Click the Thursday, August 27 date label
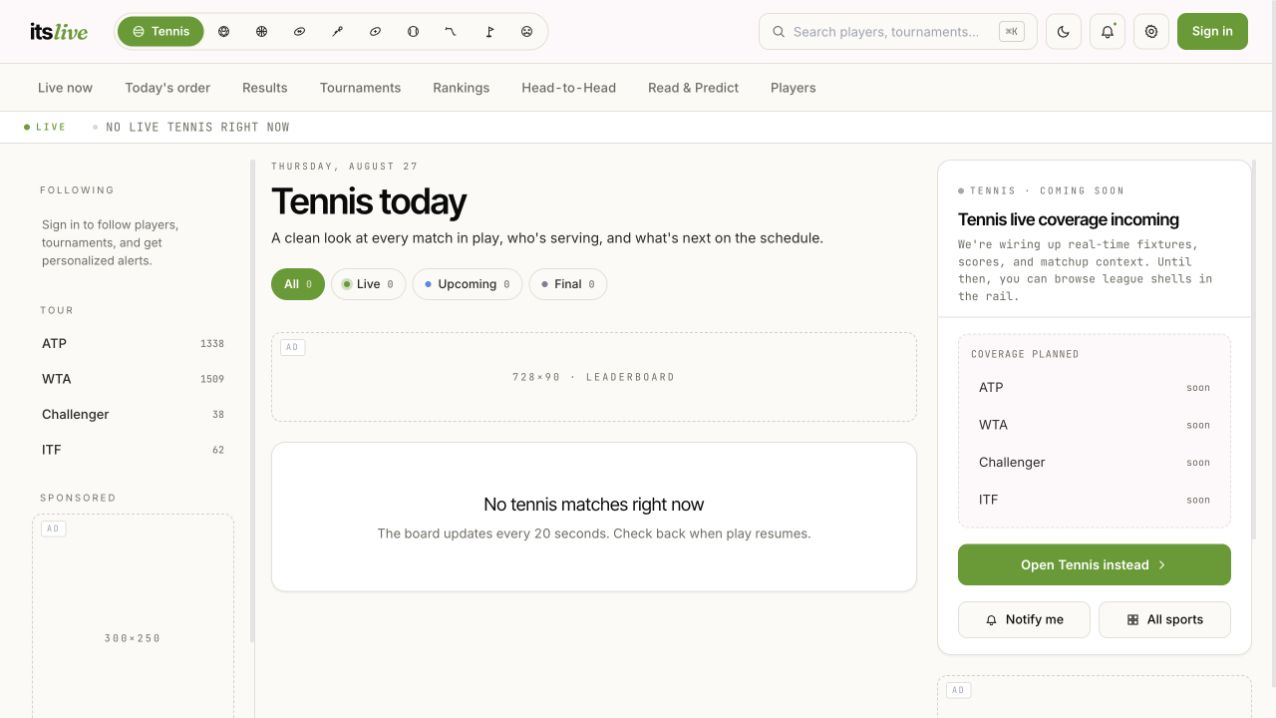This screenshot has height=718, width=1276. 345,166
